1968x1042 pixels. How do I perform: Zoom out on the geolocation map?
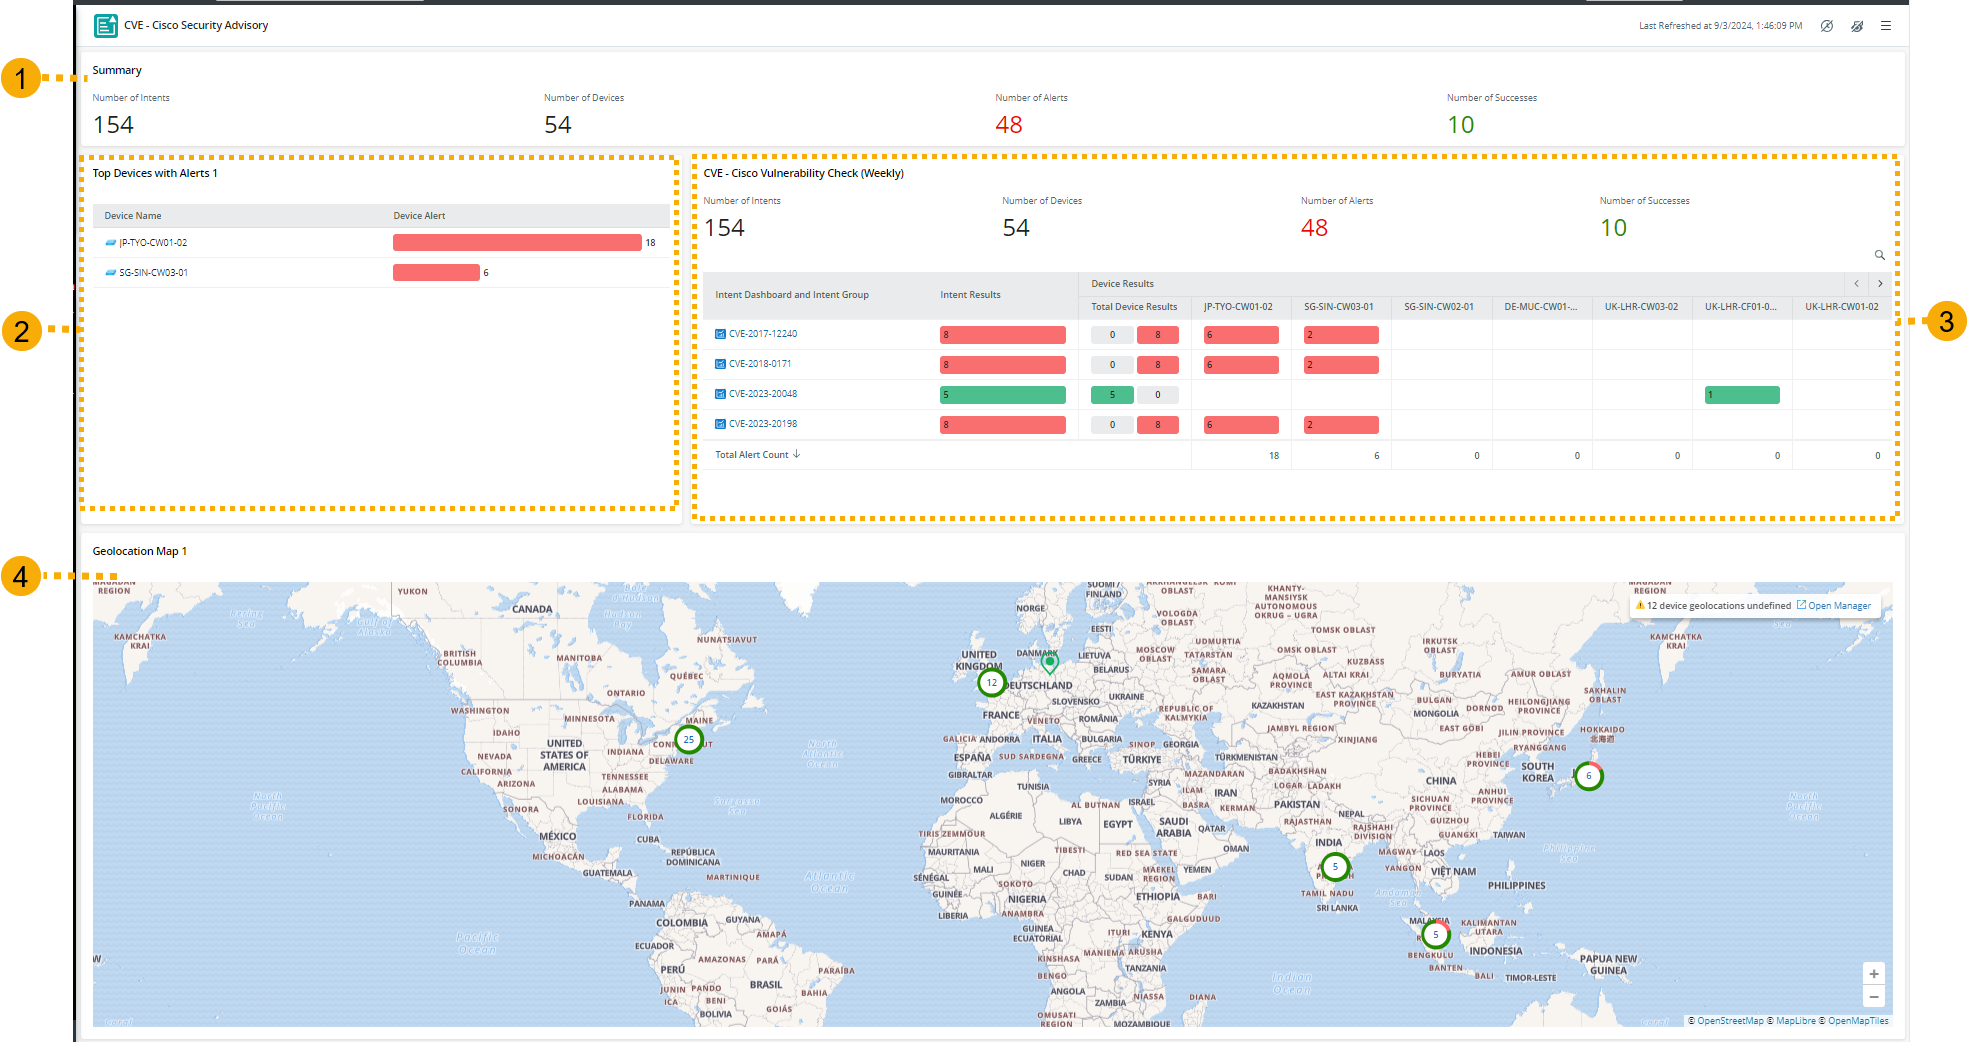pyautogui.click(x=1873, y=997)
